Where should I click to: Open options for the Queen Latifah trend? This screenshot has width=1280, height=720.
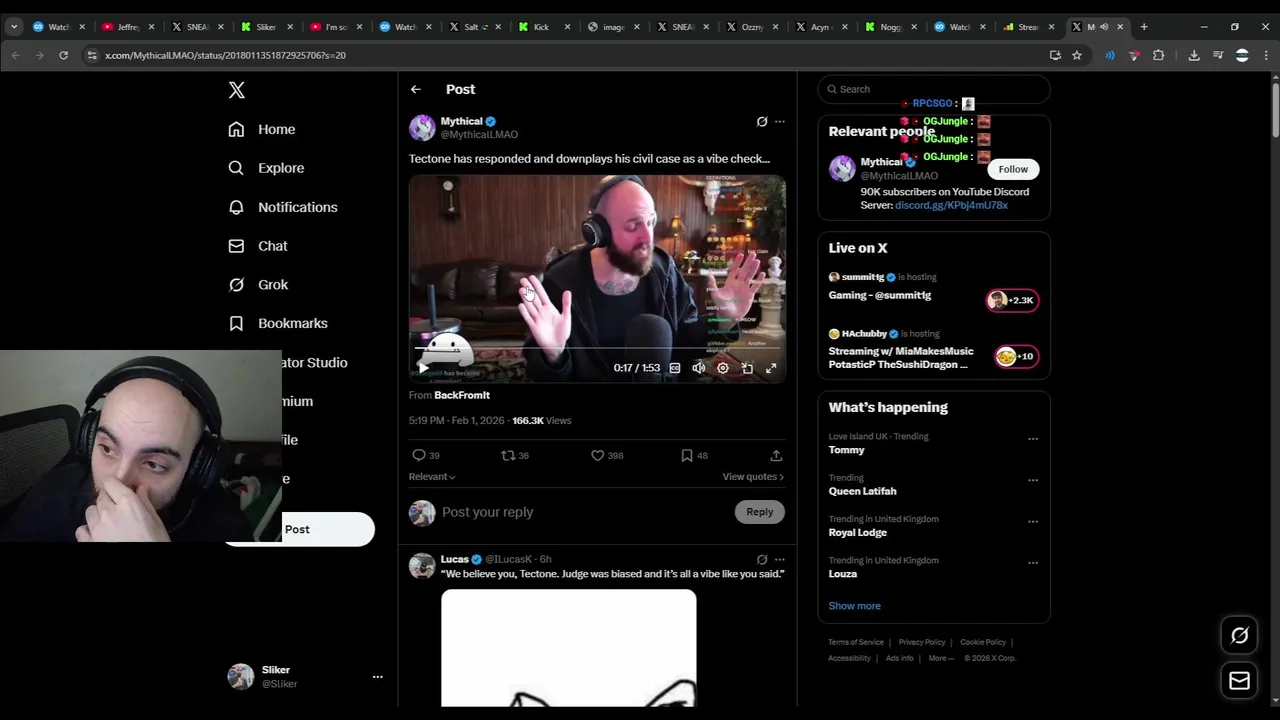pos(1033,480)
